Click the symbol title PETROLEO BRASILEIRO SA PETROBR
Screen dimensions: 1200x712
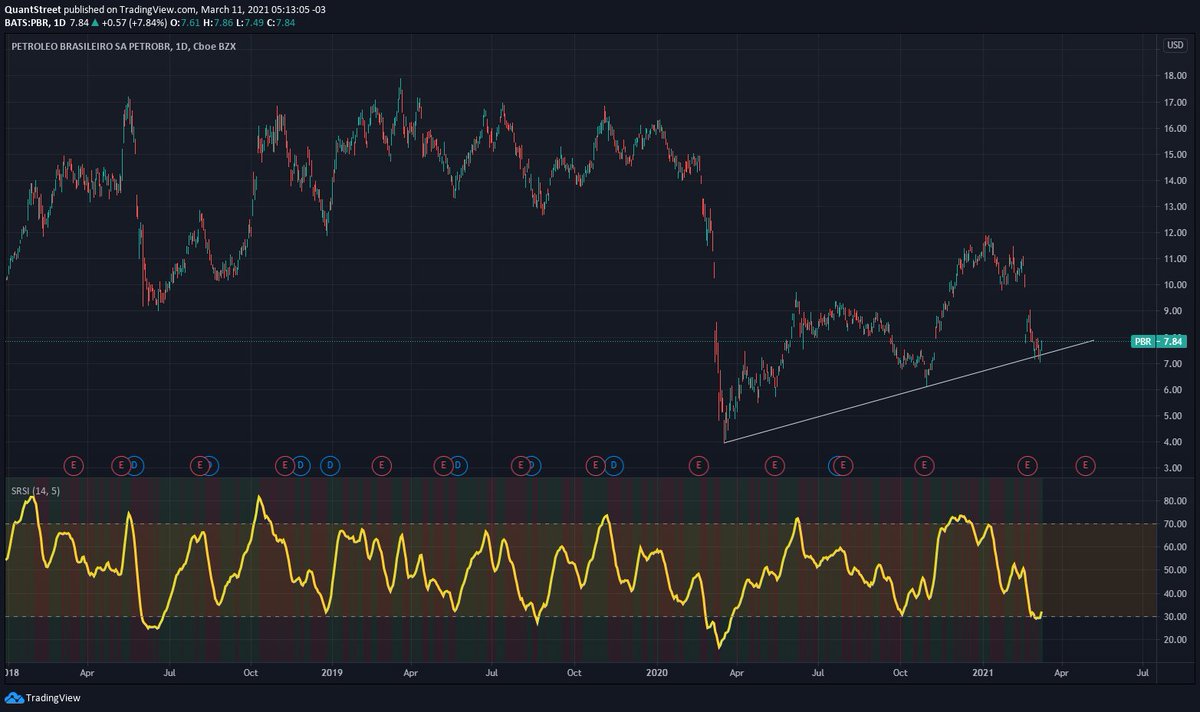(92, 46)
